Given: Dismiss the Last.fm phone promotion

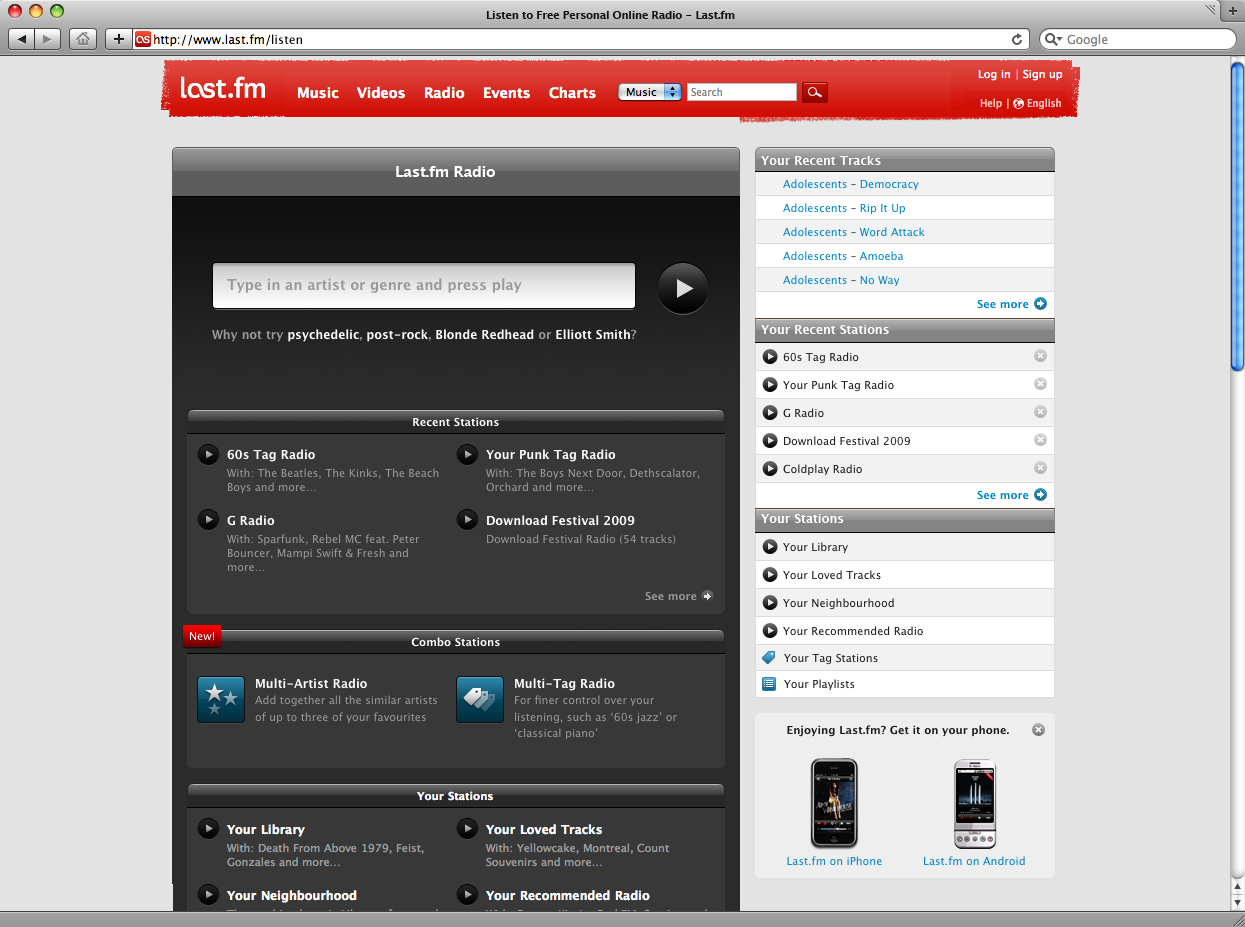Looking at the screenshot, I should pos(1038,729).
